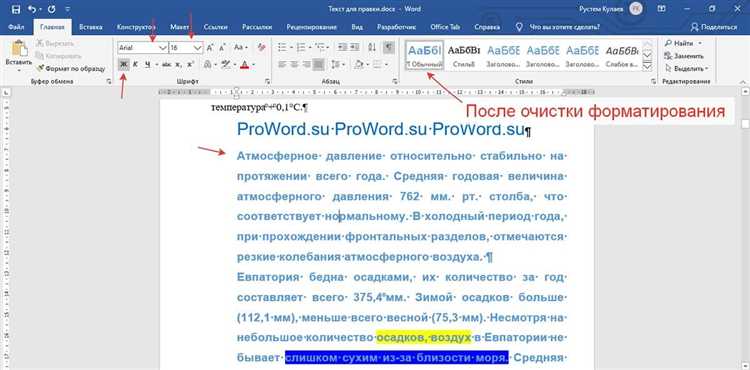This screenshot has width=750, height=370.
Task: Decrease the paragraph indent
Action: pyautogui.click(x=342, y=48)
